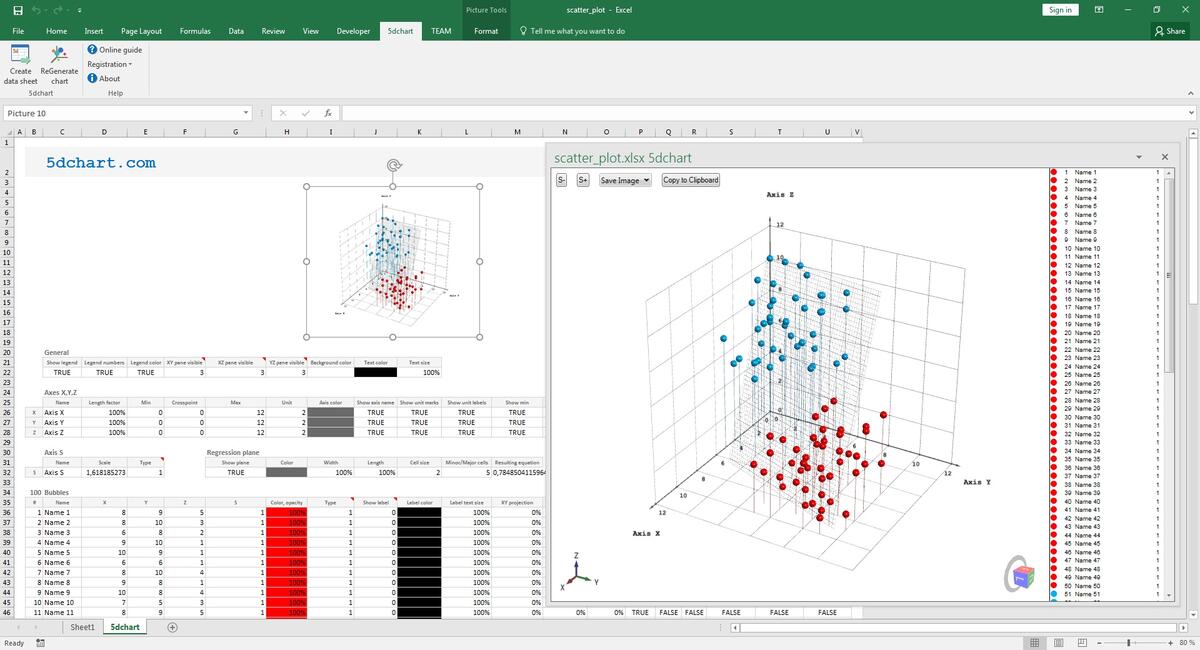Image resolution: width=1200 pixels, height=650 pixels.
Task: Click the red bullet beside Name 1 in legend
Action: [x=1053, y=173]
